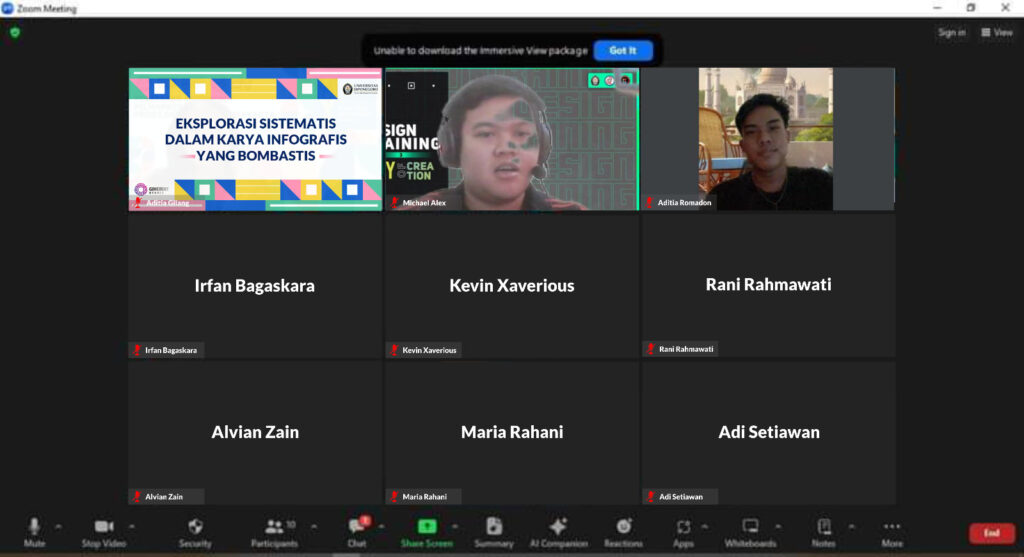
Task: Open the More menu in the toolbar
Action: [892, 530]
